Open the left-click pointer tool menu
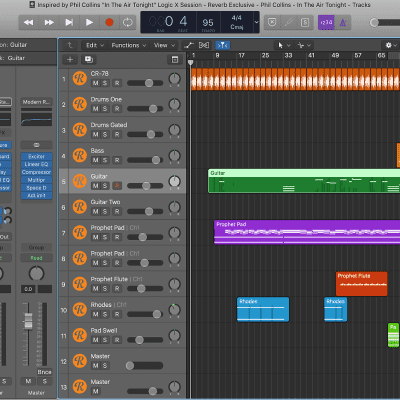Viewport: 400px width, 400px height. tap(284, 45)
